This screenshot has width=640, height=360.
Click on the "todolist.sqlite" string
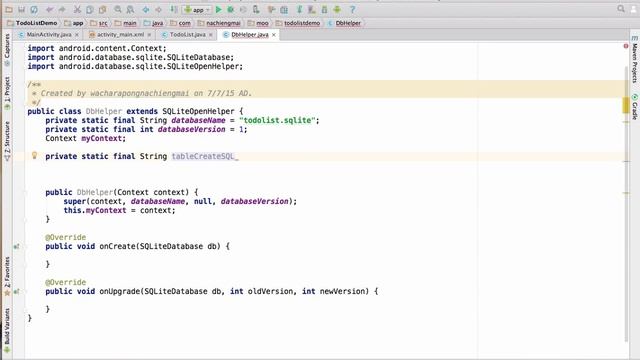277,120
